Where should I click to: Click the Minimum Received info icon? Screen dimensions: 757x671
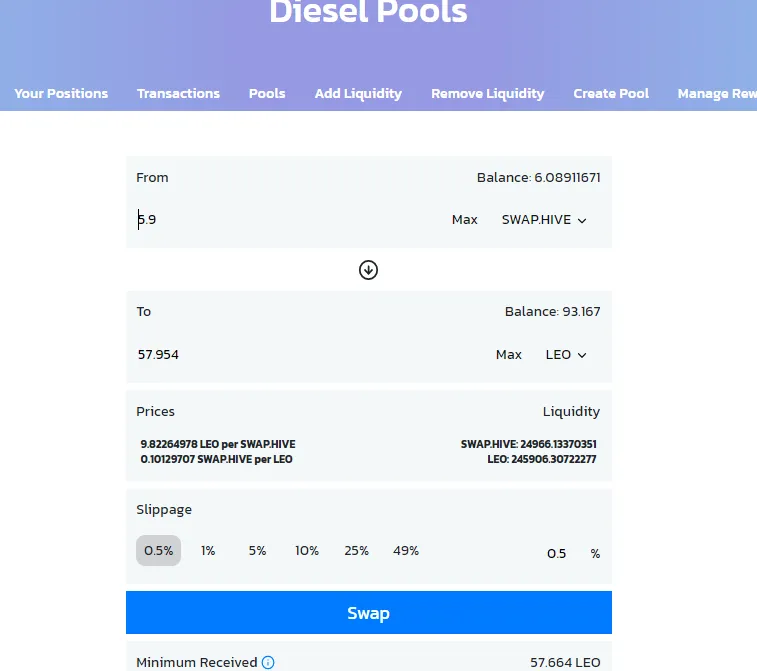268,662
